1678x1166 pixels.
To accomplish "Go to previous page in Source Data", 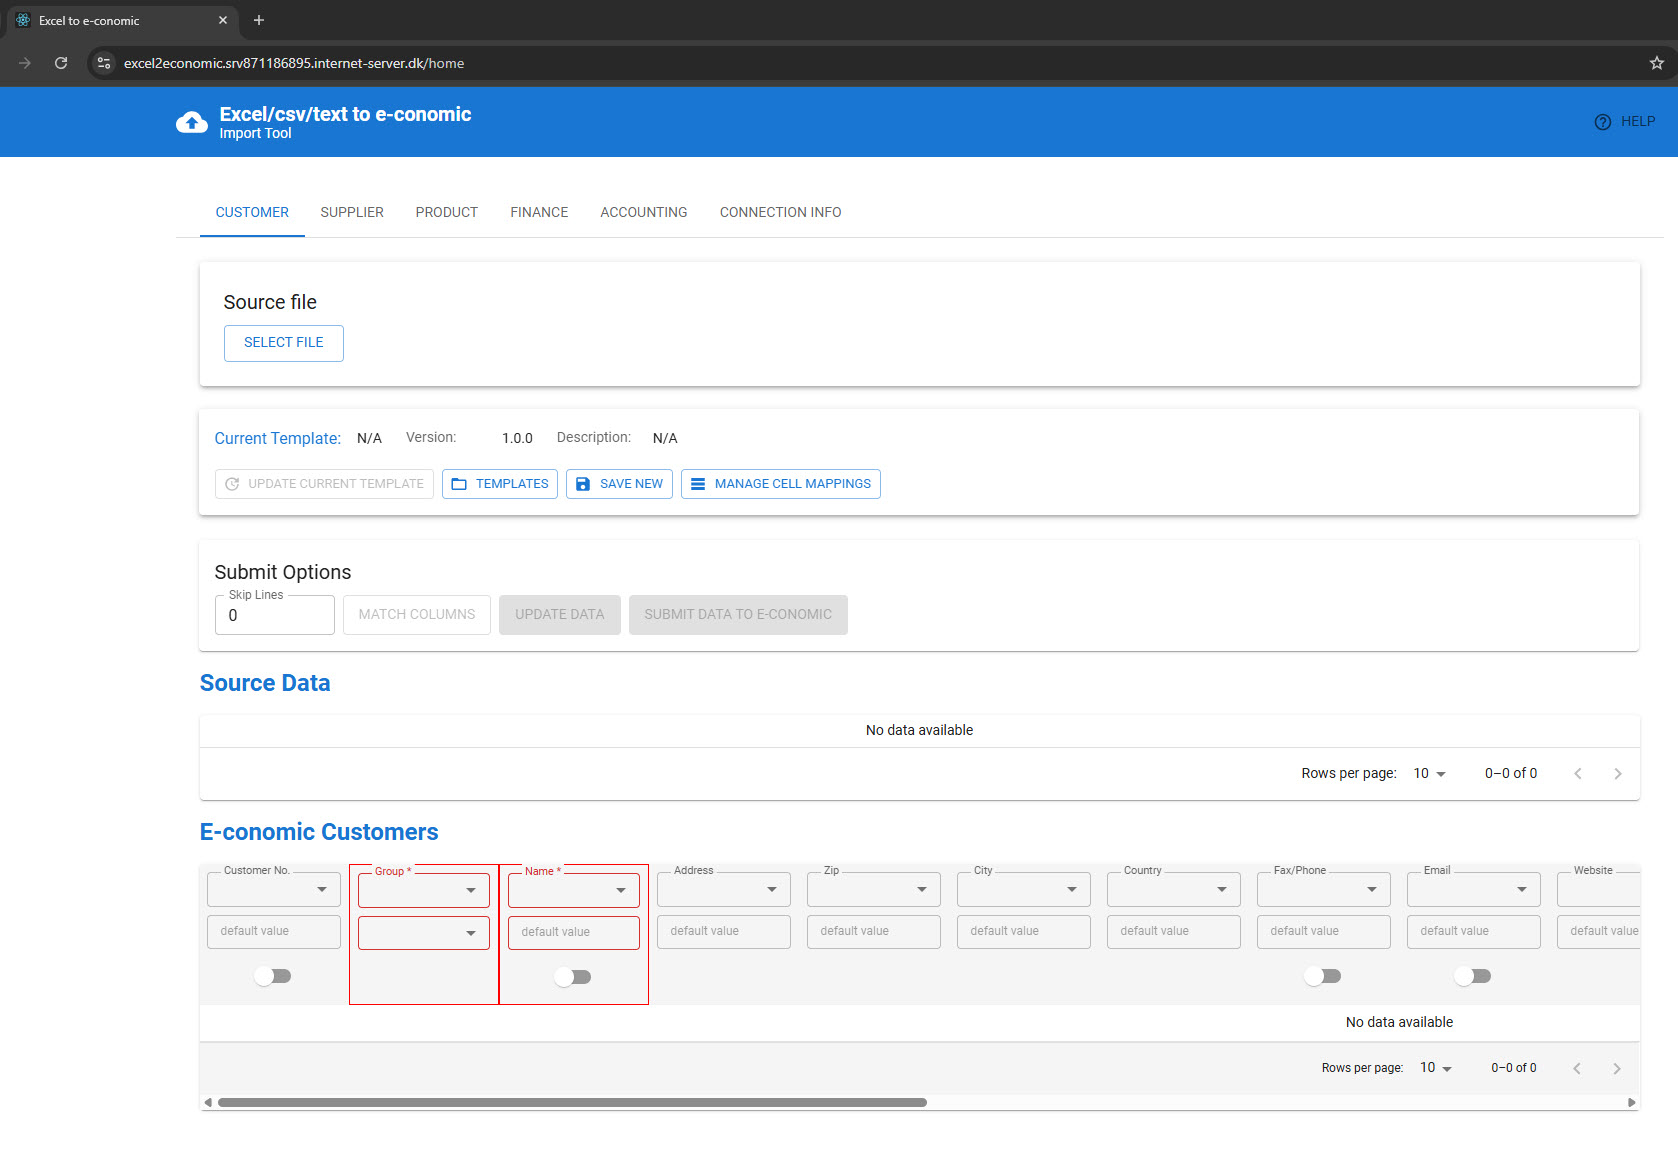I will coord(1578,774).
